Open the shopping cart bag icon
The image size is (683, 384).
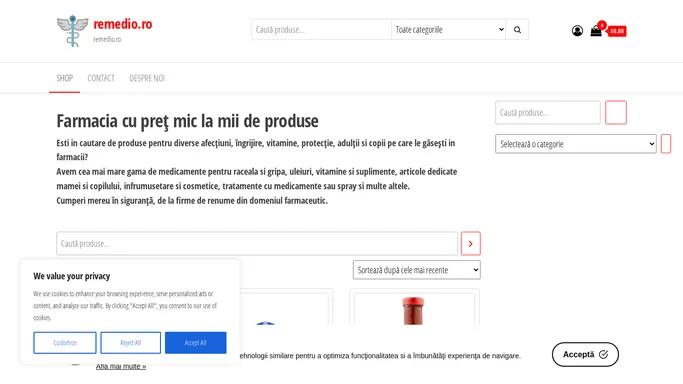pyautogui.click(x=596, y=31)
